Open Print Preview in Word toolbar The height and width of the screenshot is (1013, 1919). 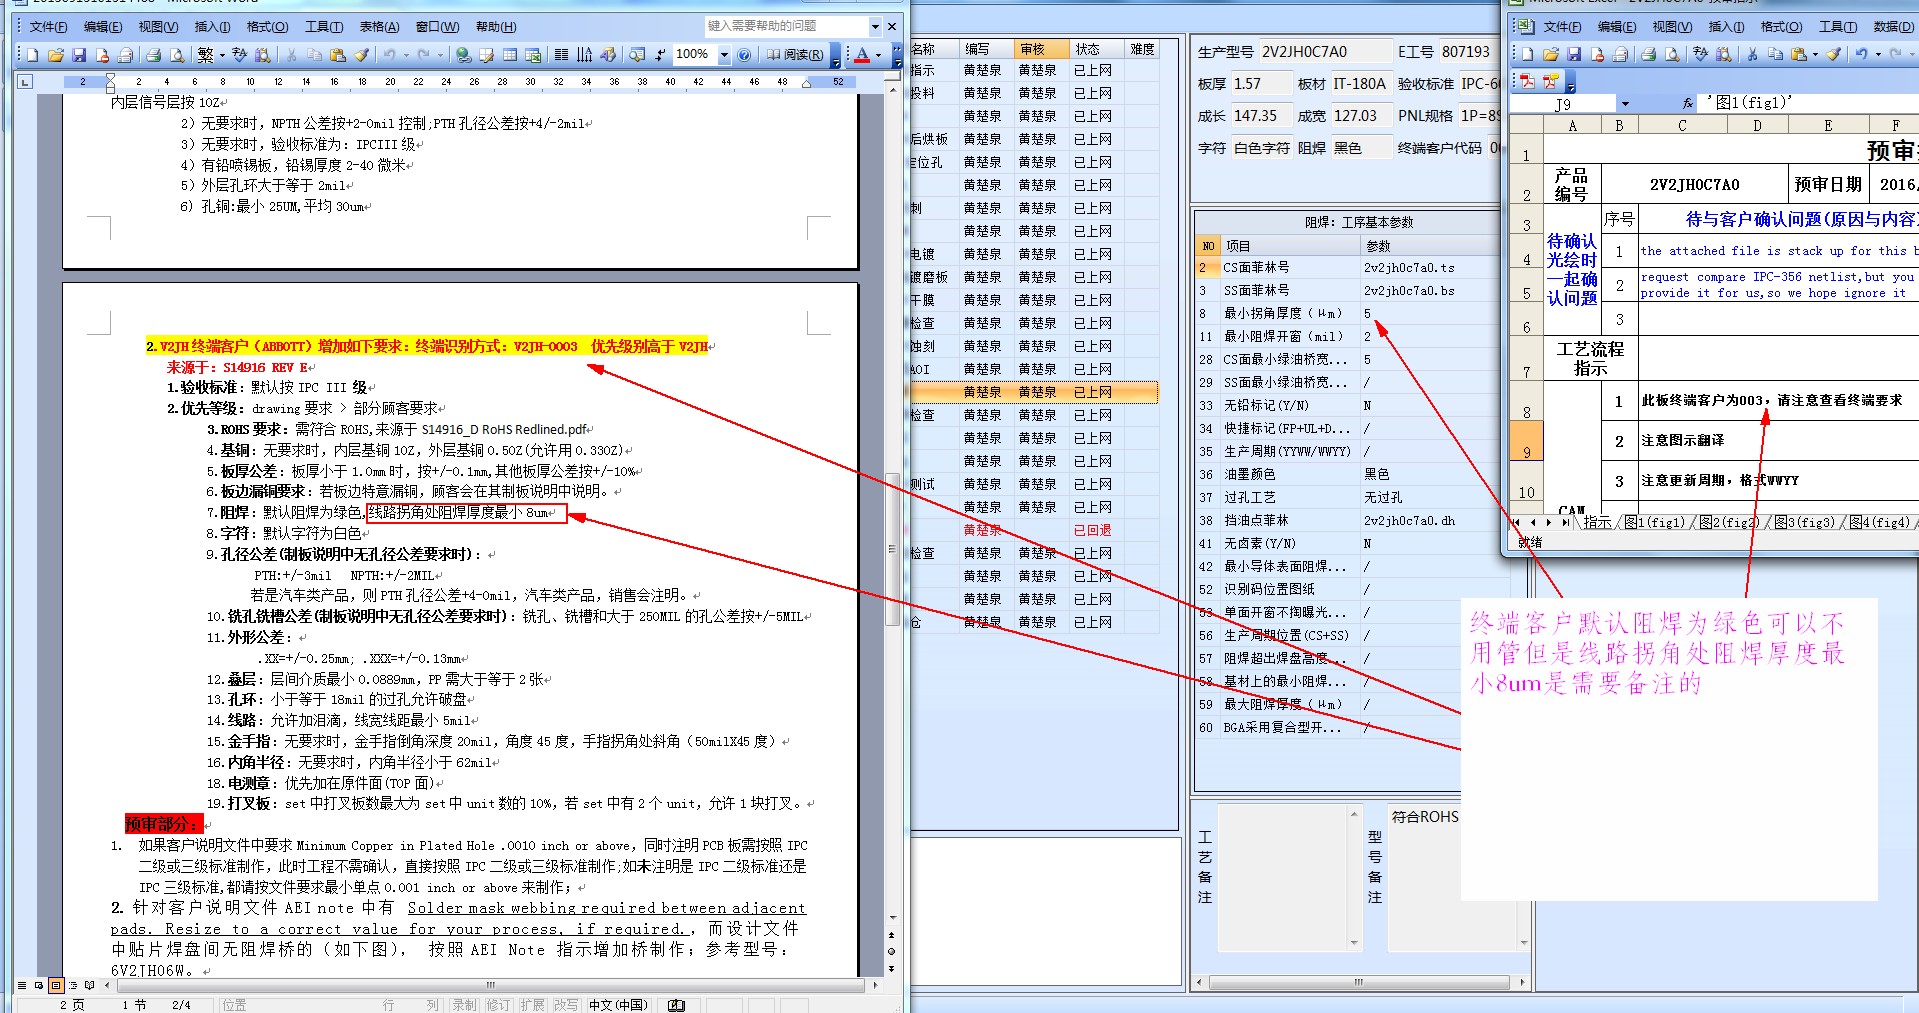(177, 55)
